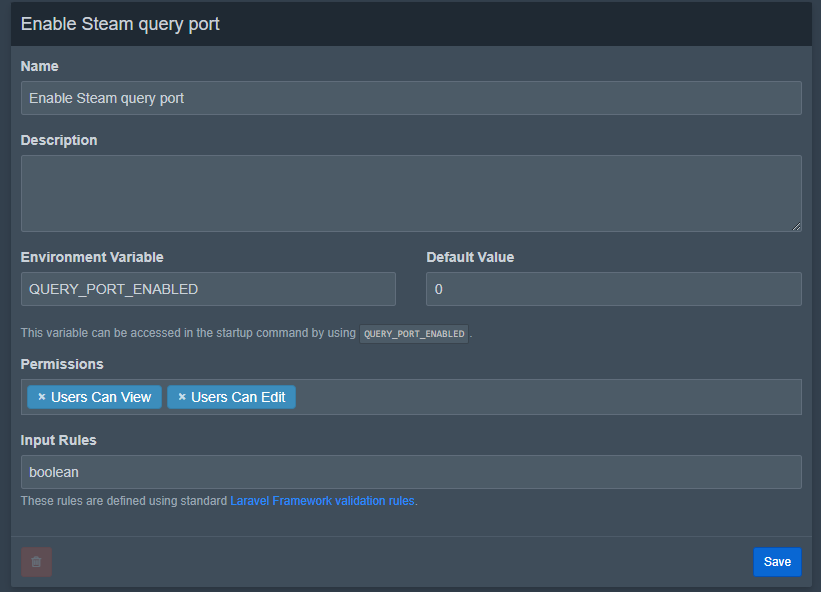Click the Default Value field
Viewport: 821px width, 592px height.
[613, 288]
